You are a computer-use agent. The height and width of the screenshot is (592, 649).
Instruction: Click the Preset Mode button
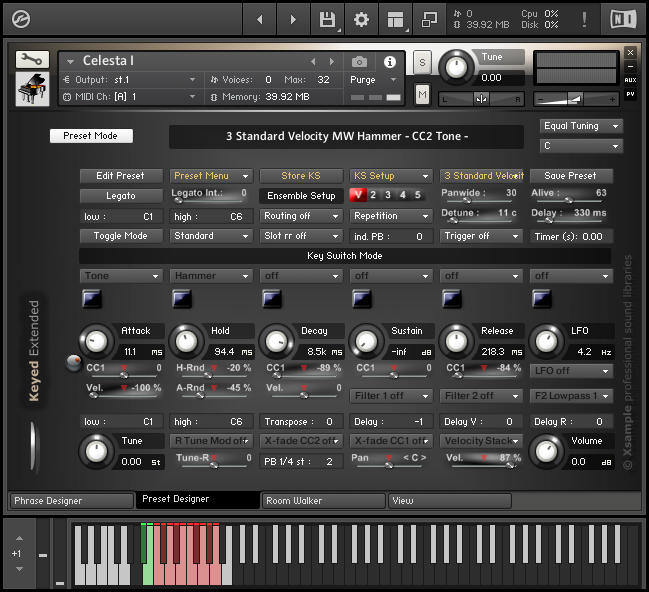pyautogui.click(x=91, y=136)
